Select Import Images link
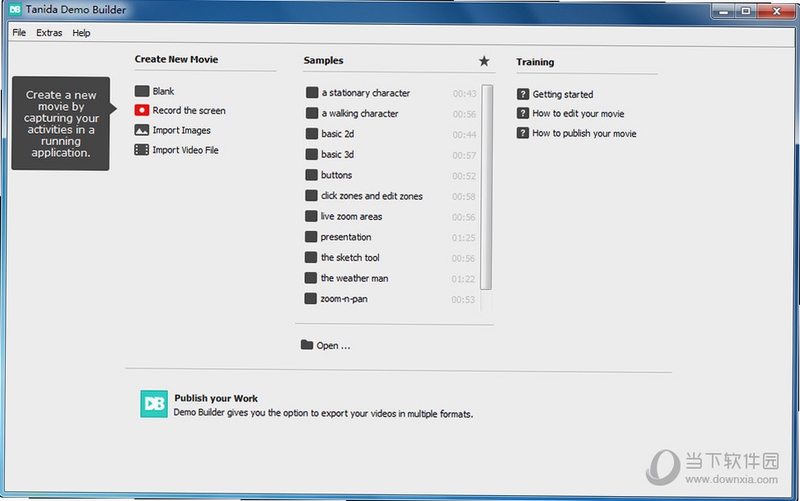 (x=182, y=131)
